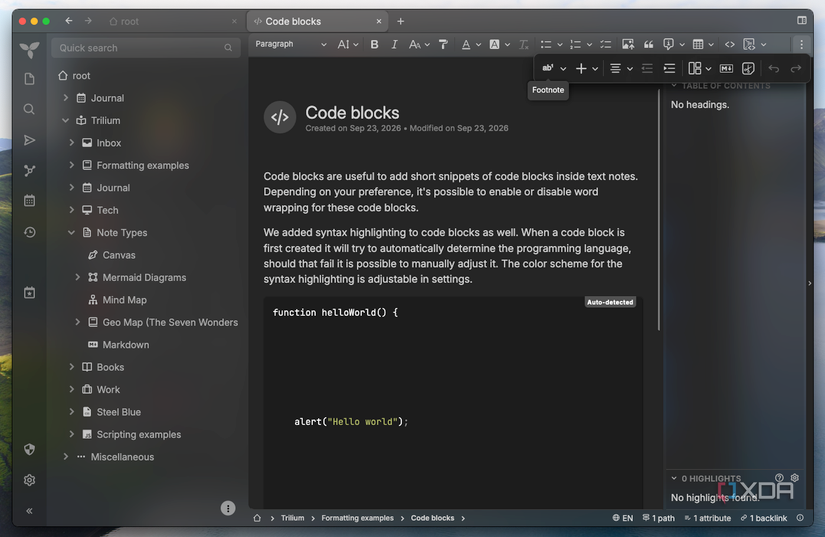Click the Auto-detected language badge

610,302
